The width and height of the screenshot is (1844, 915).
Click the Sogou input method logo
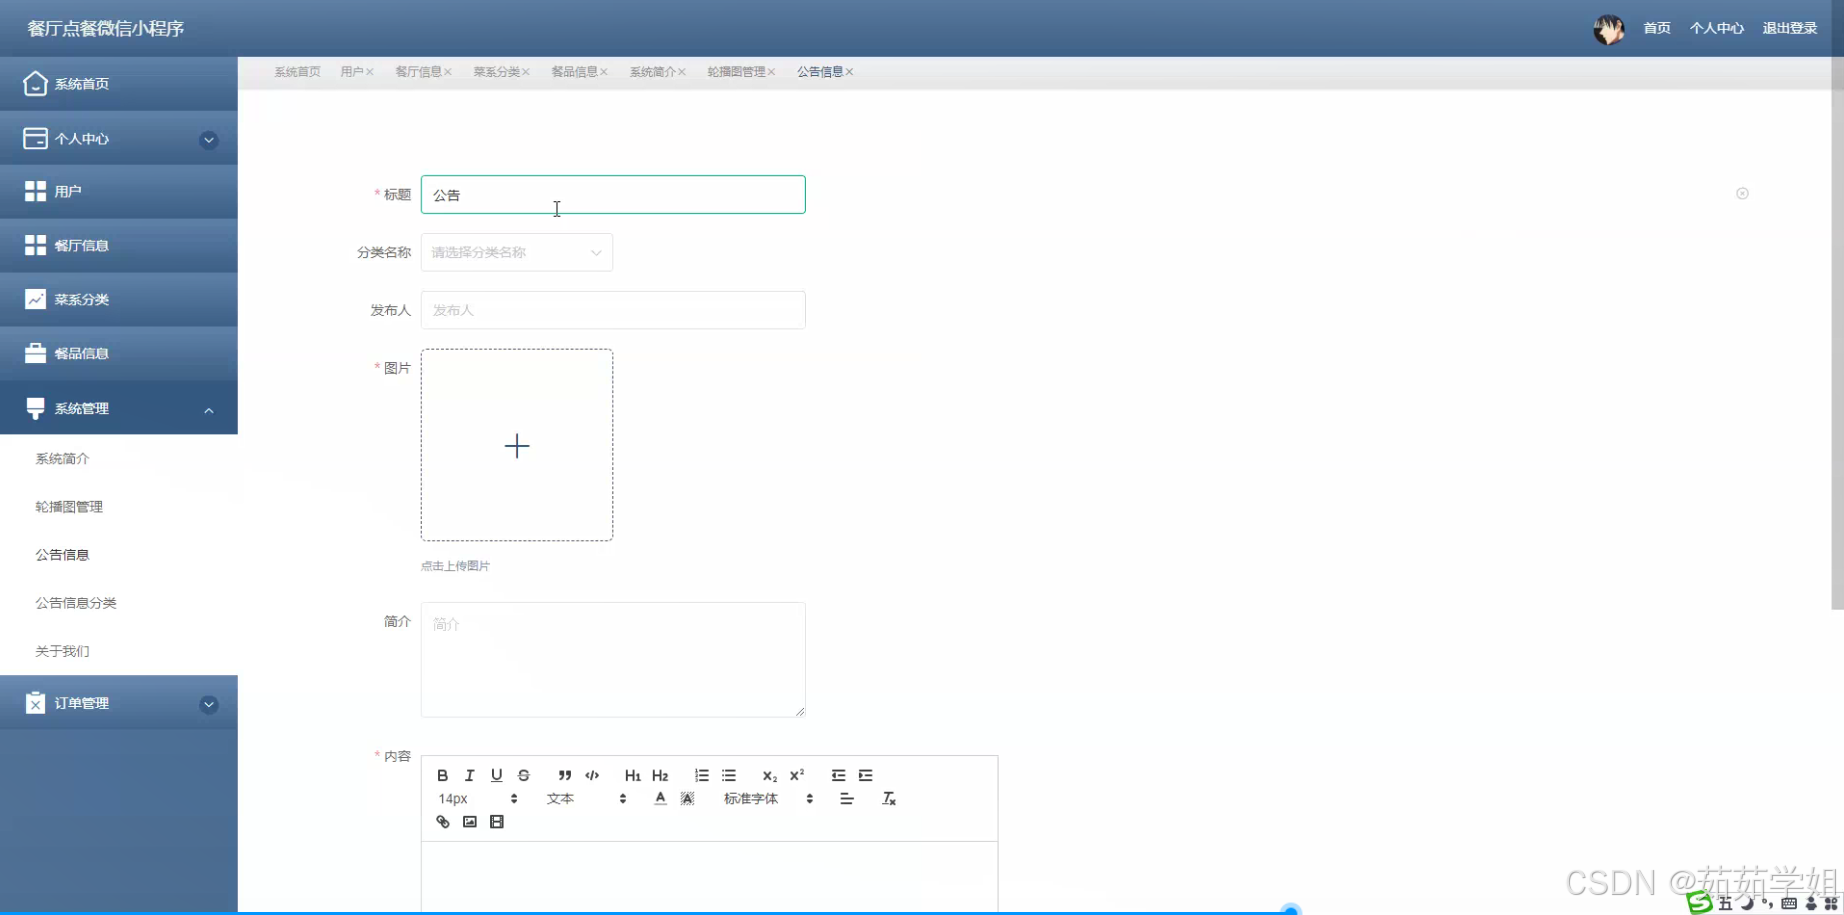[x=1699, y=903]
